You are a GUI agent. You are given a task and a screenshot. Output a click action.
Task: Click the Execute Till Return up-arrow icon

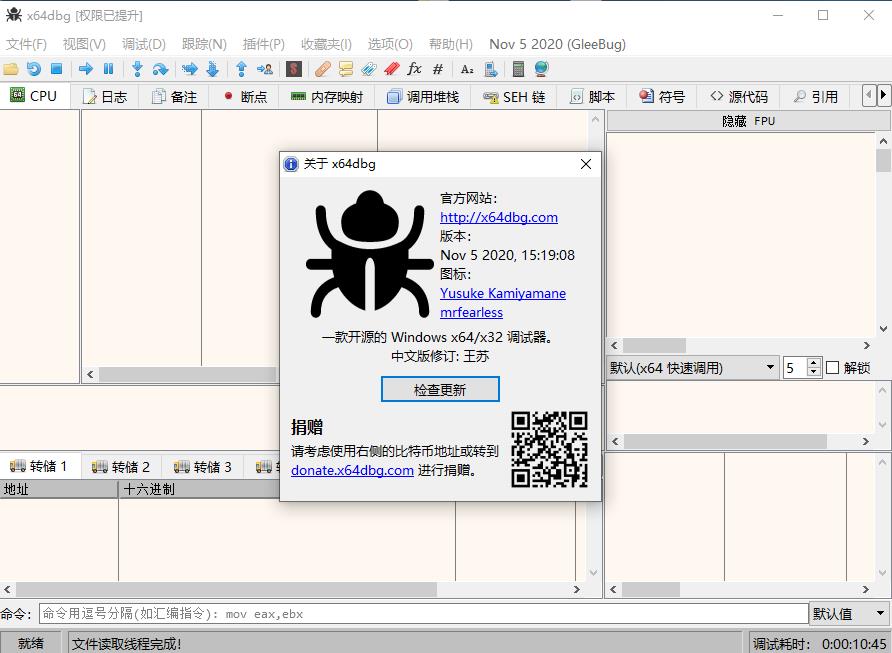(x=241, y=69)
